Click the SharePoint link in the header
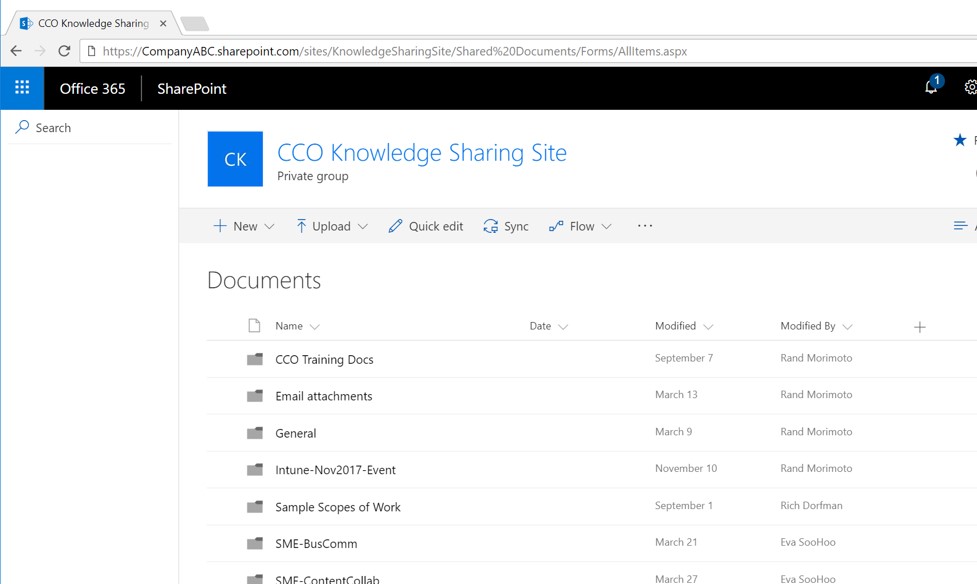Image resolution: width=977 pixels, height=584 pixels. (x=190, y=88)
